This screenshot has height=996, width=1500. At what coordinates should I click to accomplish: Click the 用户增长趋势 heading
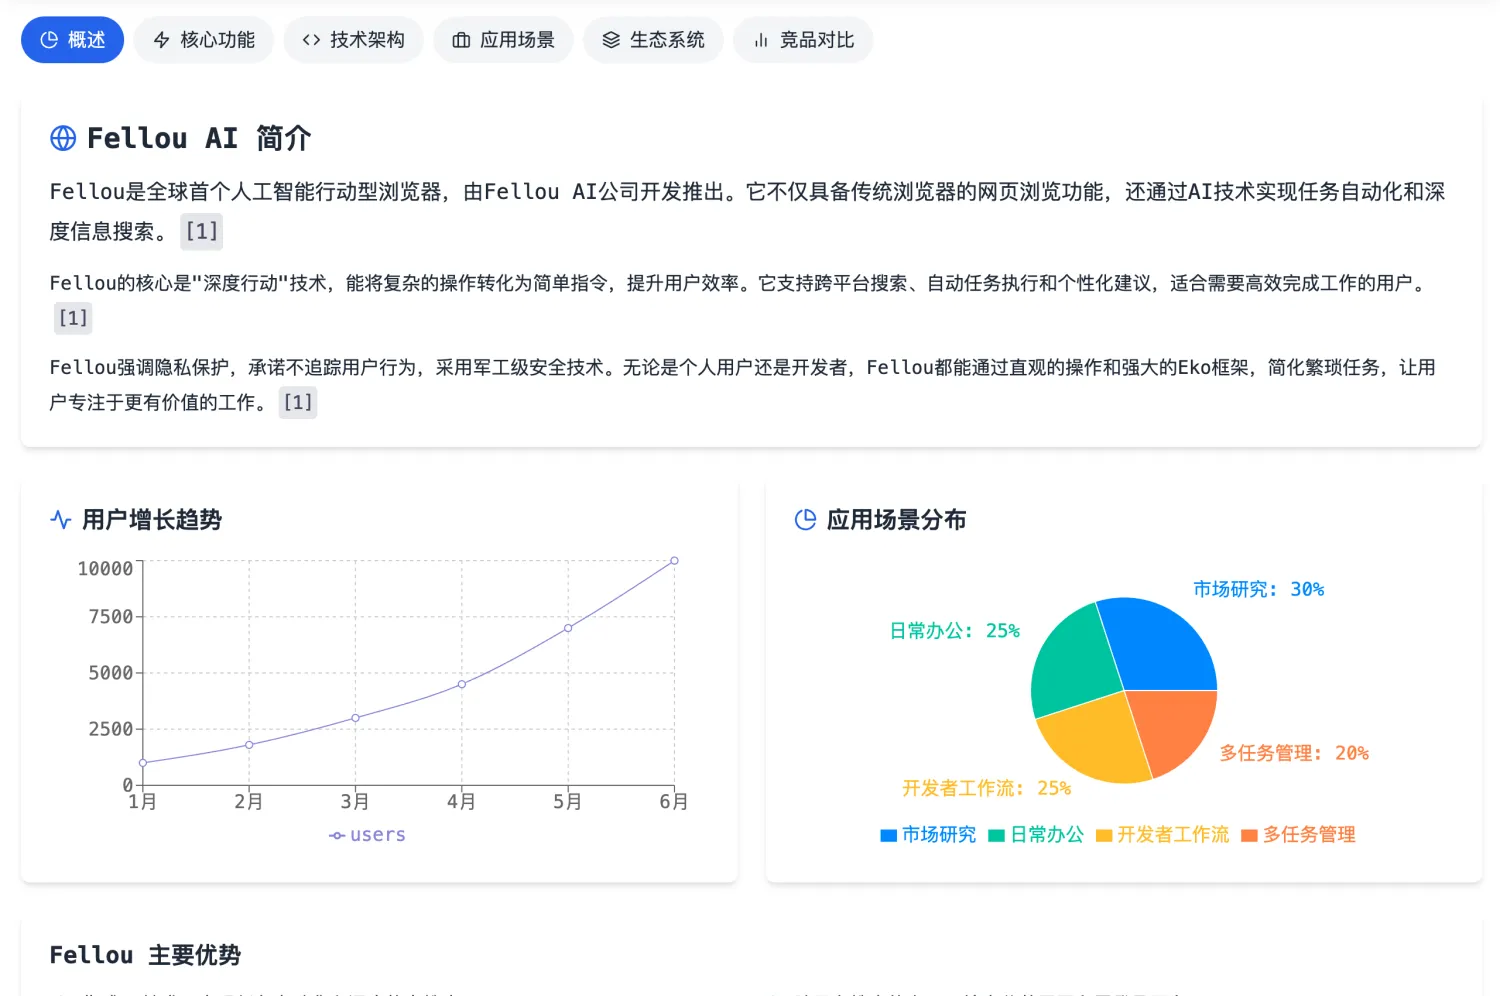[152, 520]
